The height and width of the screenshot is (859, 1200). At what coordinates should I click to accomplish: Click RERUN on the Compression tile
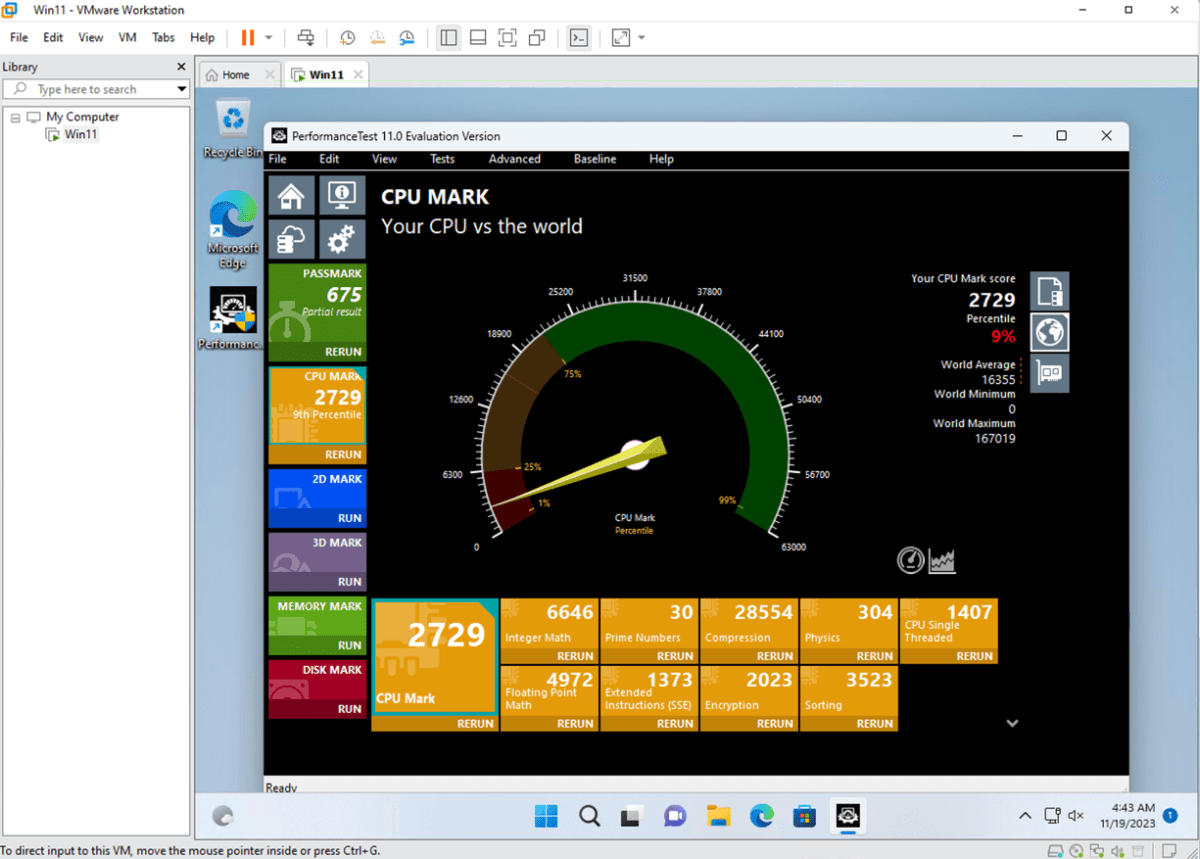775,656
